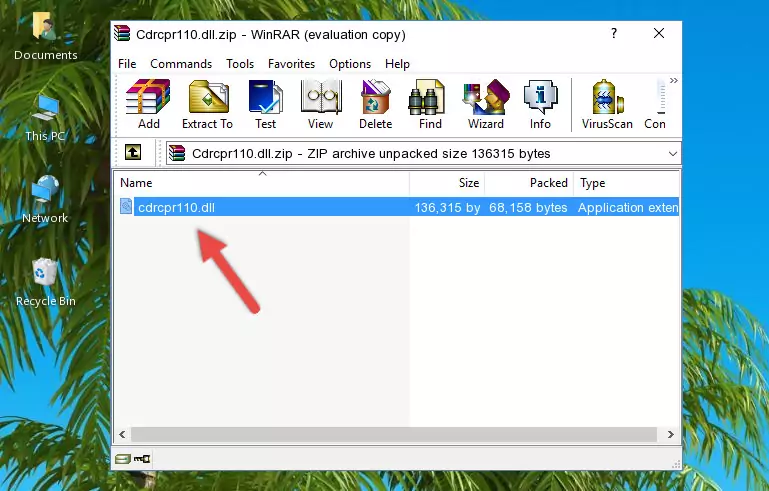Show archive Info

(x=540, y=104)
